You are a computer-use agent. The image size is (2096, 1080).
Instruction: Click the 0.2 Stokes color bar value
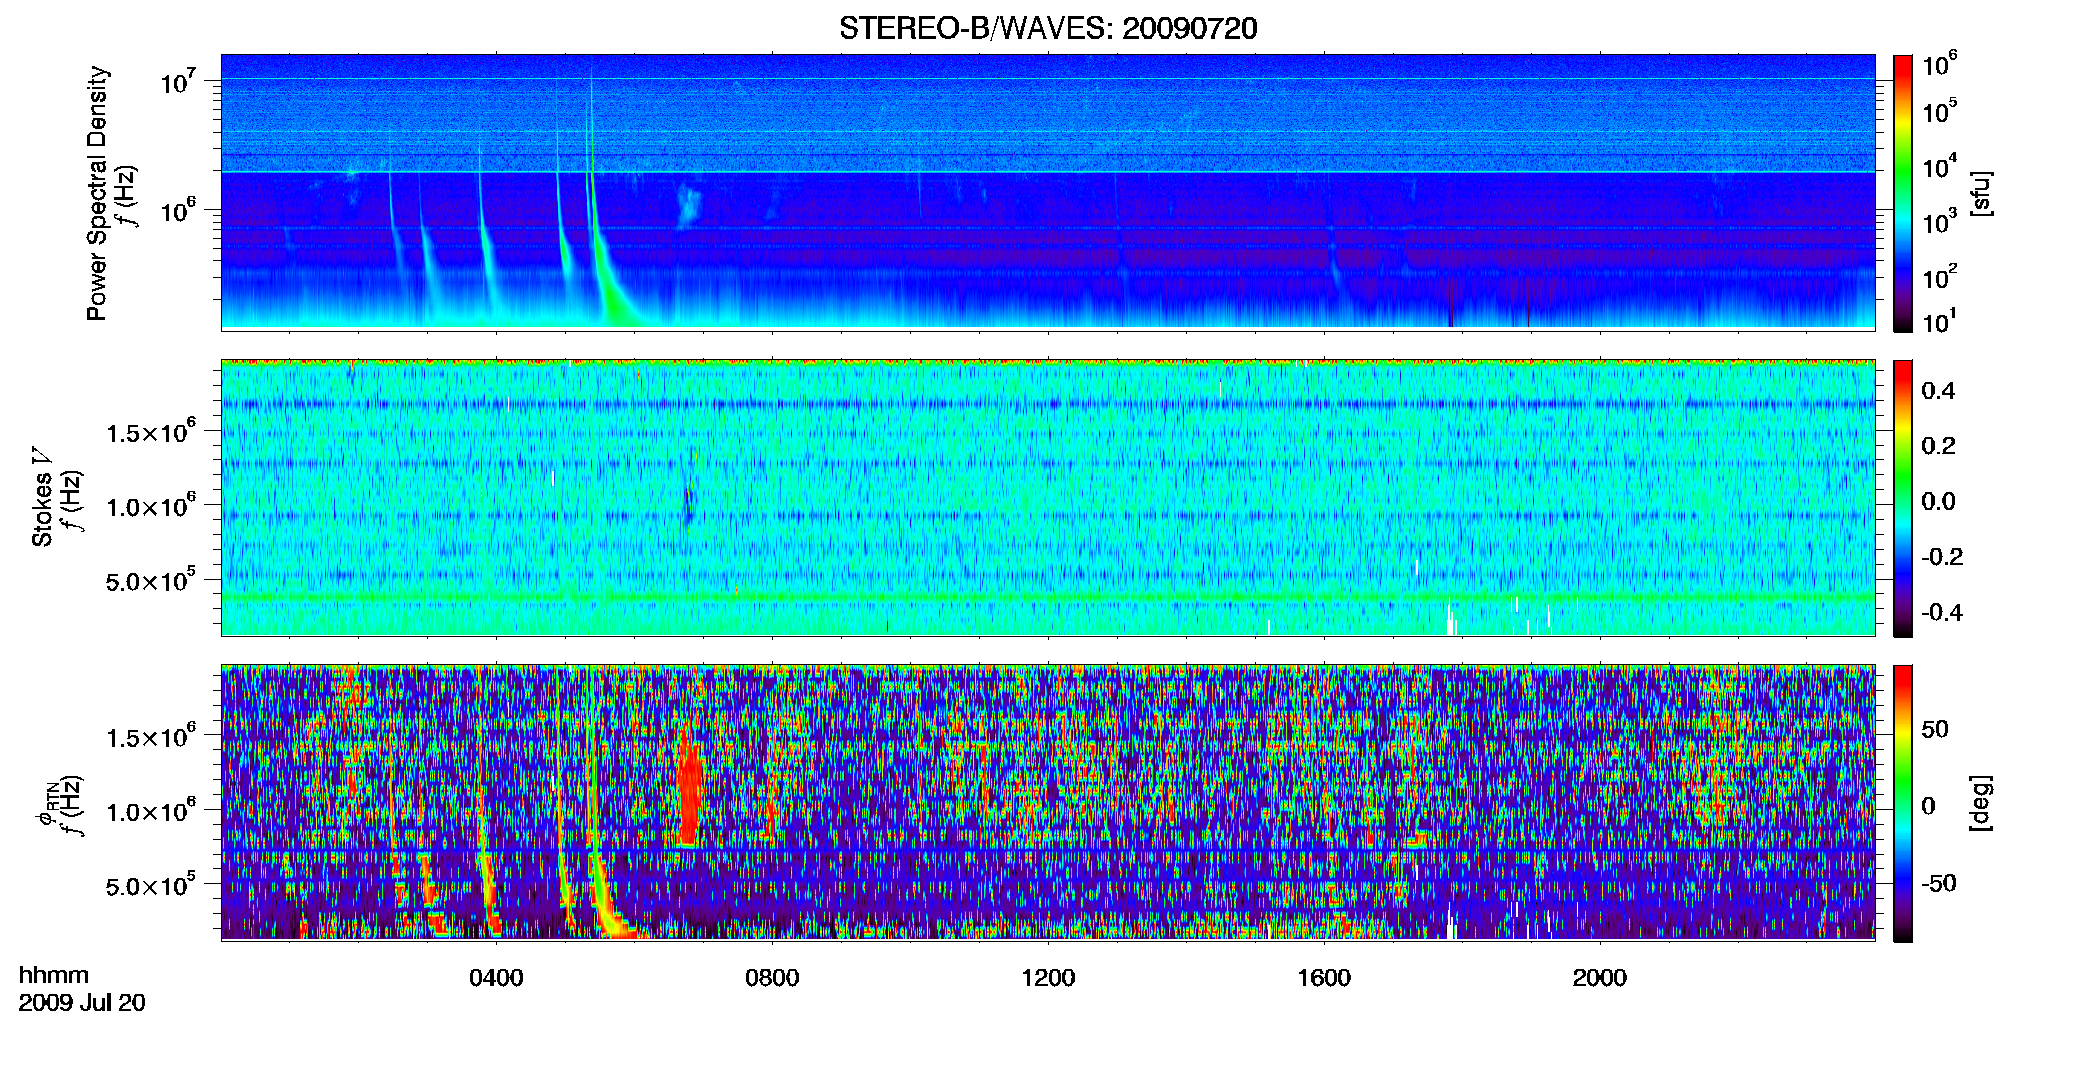1938,446
